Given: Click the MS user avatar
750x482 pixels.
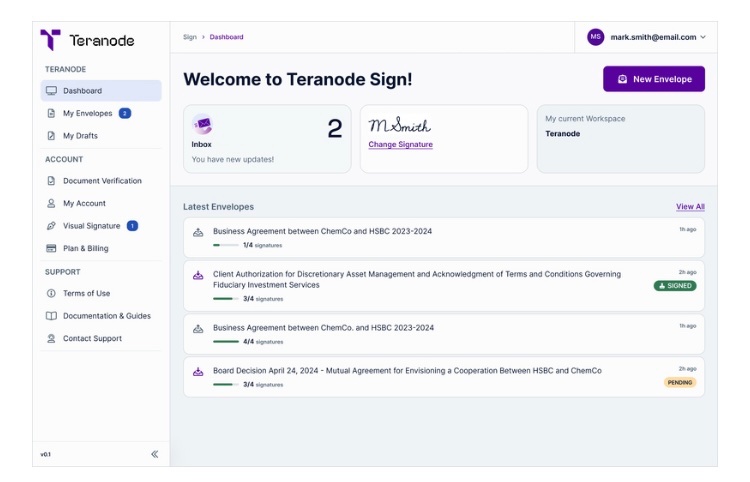Looking at the screenshot, I should [596, 37].
